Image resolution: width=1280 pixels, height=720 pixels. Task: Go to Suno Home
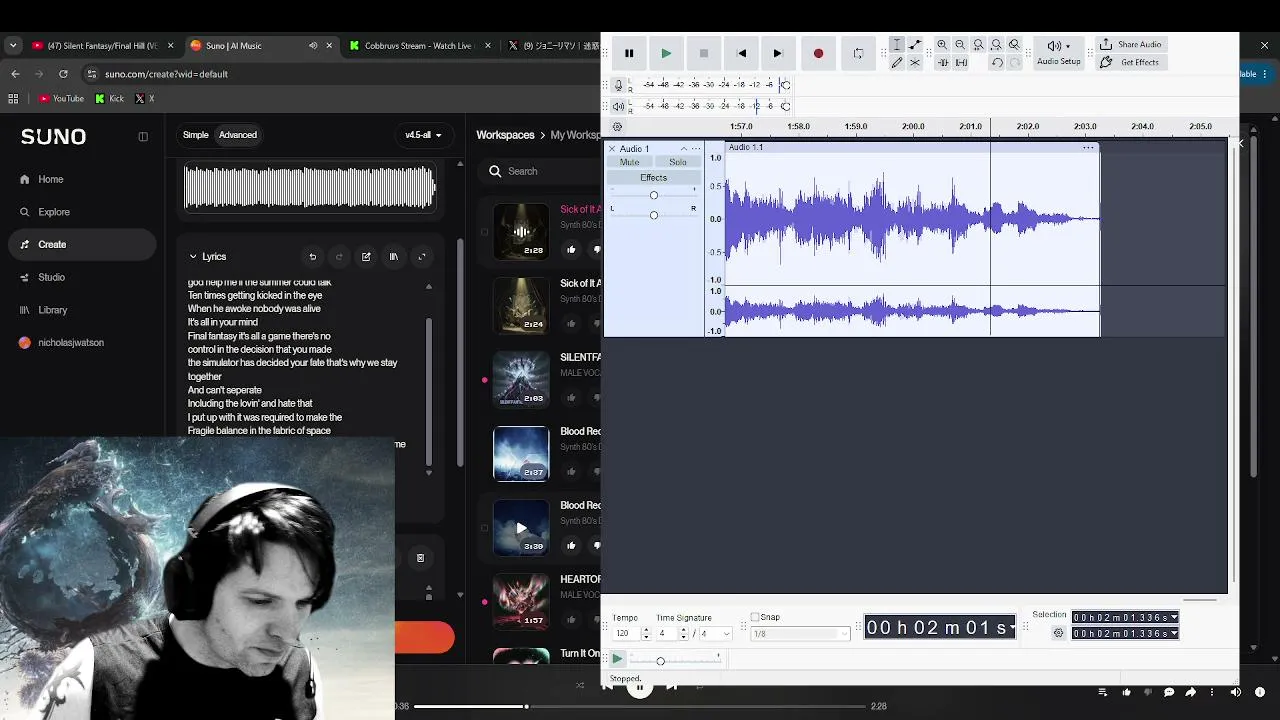(50, 179)
